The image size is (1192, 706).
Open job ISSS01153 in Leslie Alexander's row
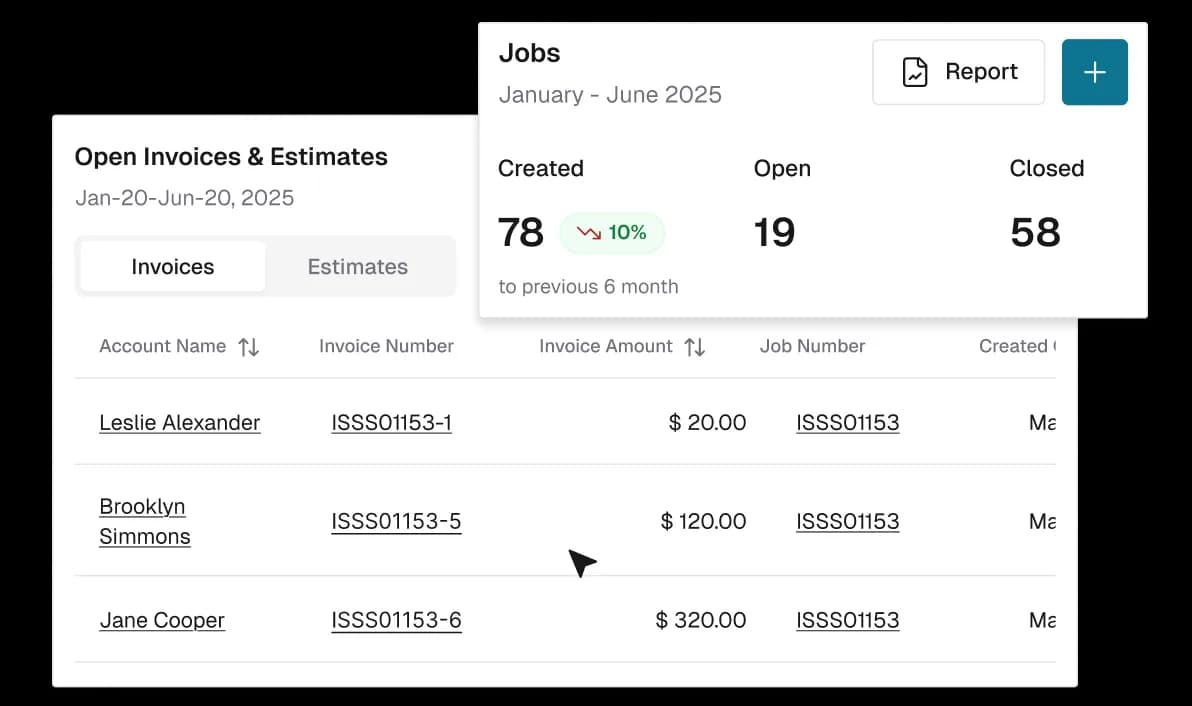[847, 422]
